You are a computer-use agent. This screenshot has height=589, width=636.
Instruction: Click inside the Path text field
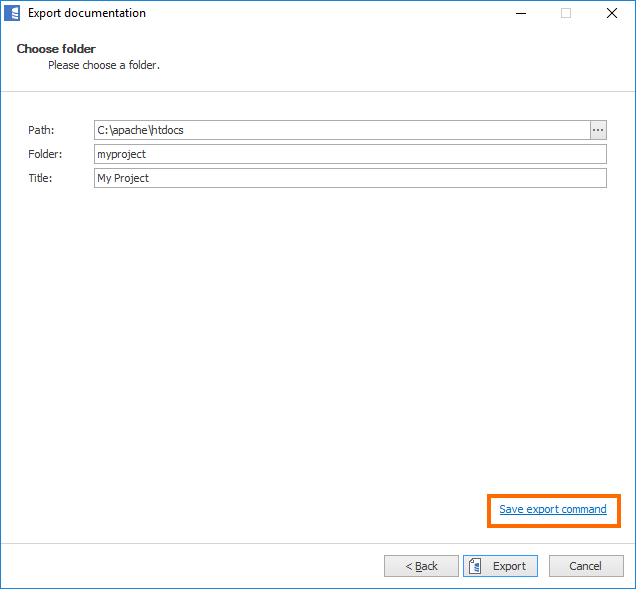(340, 130)
